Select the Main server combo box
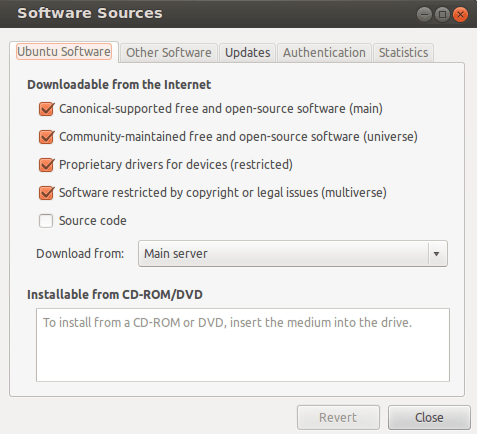Image resolution: width=477 pixels, height=434 pixels. 293,254
